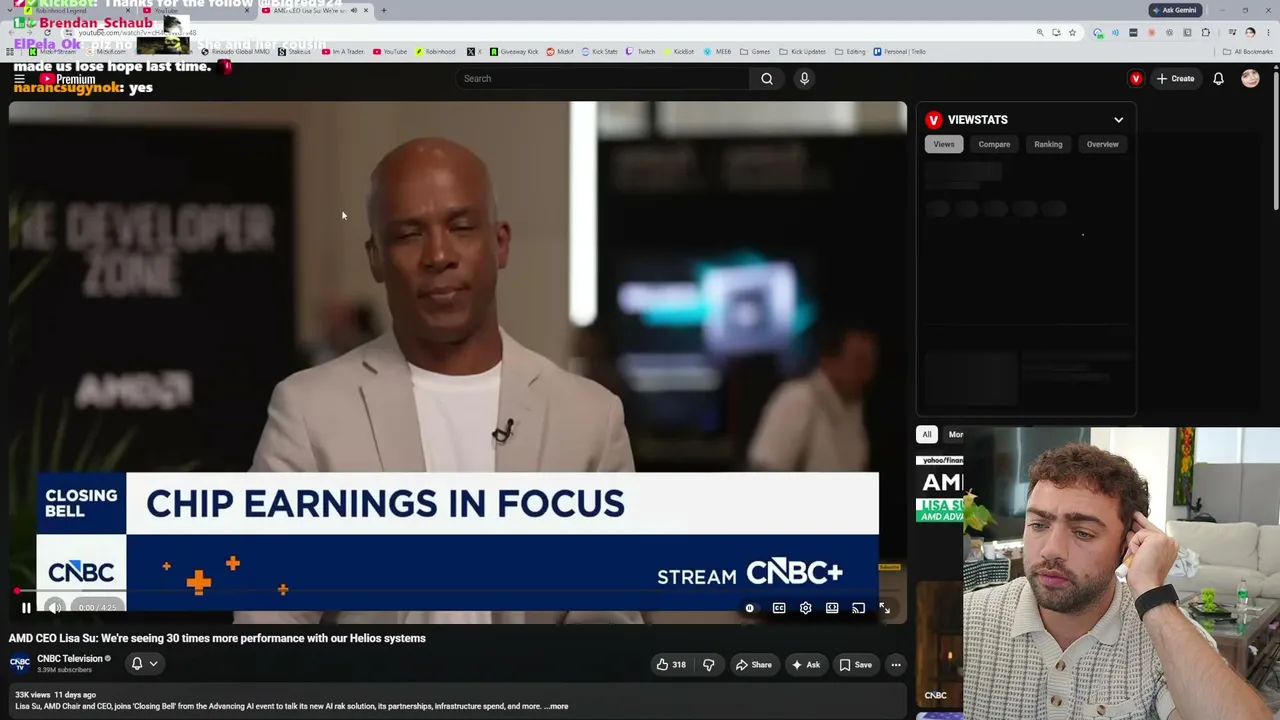
Task: Switch to theater mode
Action: [832, 608]
